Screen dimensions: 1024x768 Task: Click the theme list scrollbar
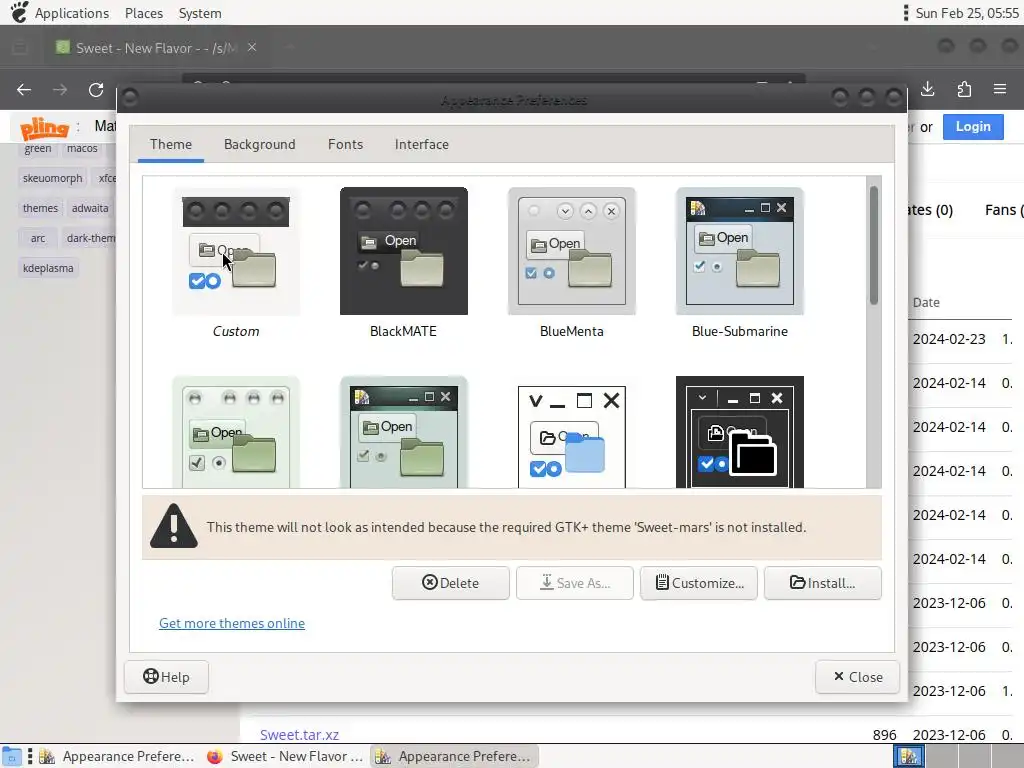pyautogui.click(x=874, y=246)
